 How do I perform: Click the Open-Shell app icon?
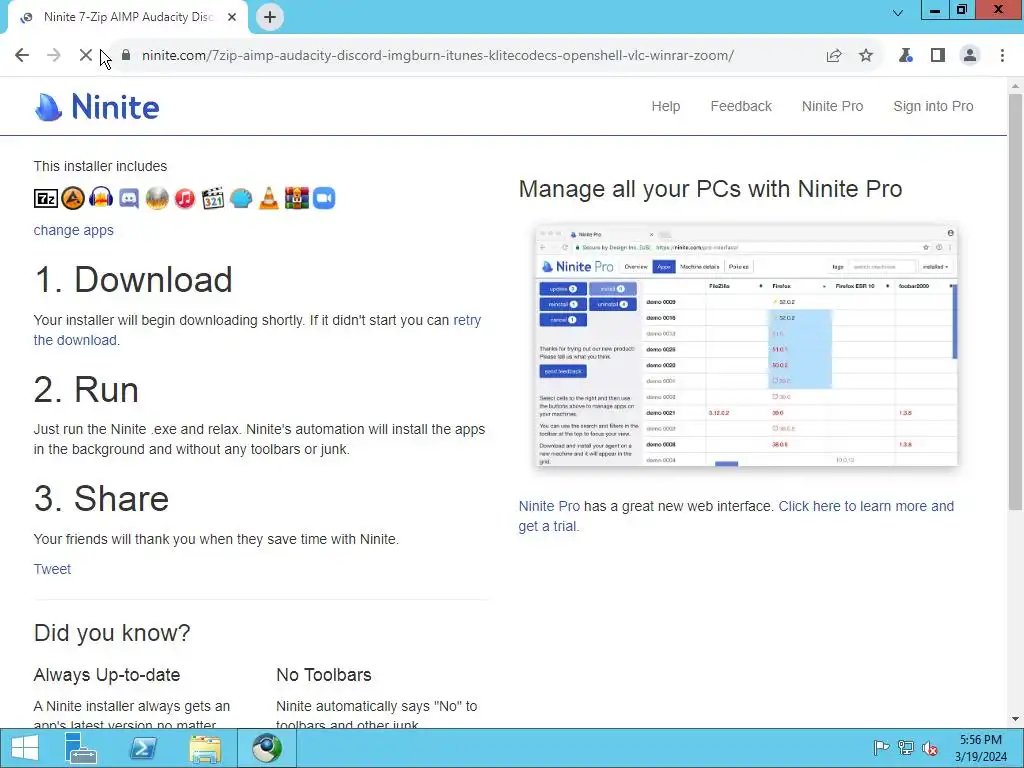[x=241, y=198]
